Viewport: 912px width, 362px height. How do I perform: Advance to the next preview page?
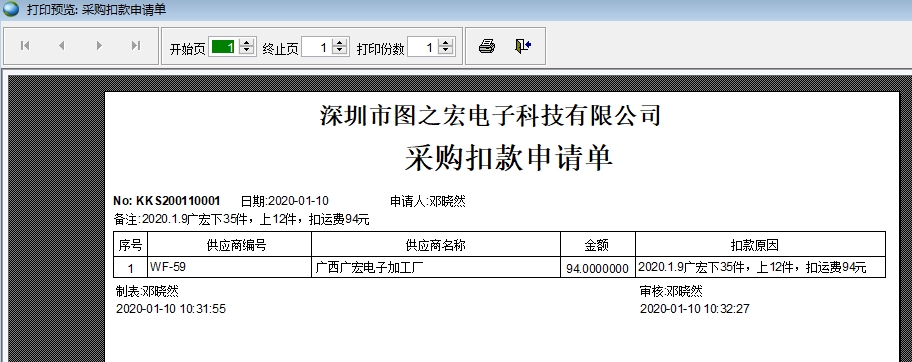[99, 45]
